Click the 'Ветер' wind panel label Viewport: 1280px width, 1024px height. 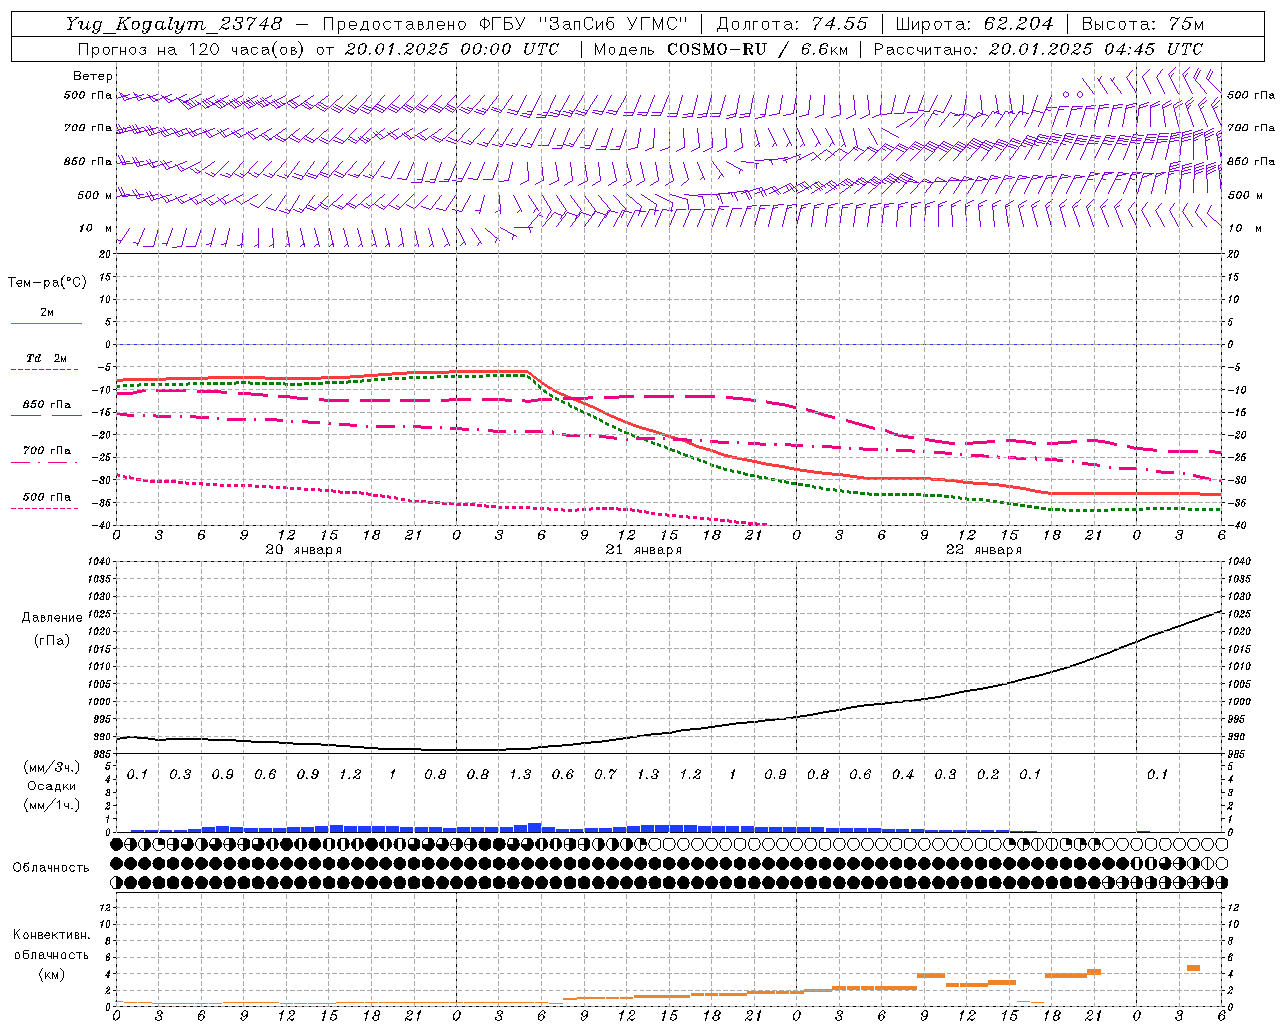(x=92, y=76)
